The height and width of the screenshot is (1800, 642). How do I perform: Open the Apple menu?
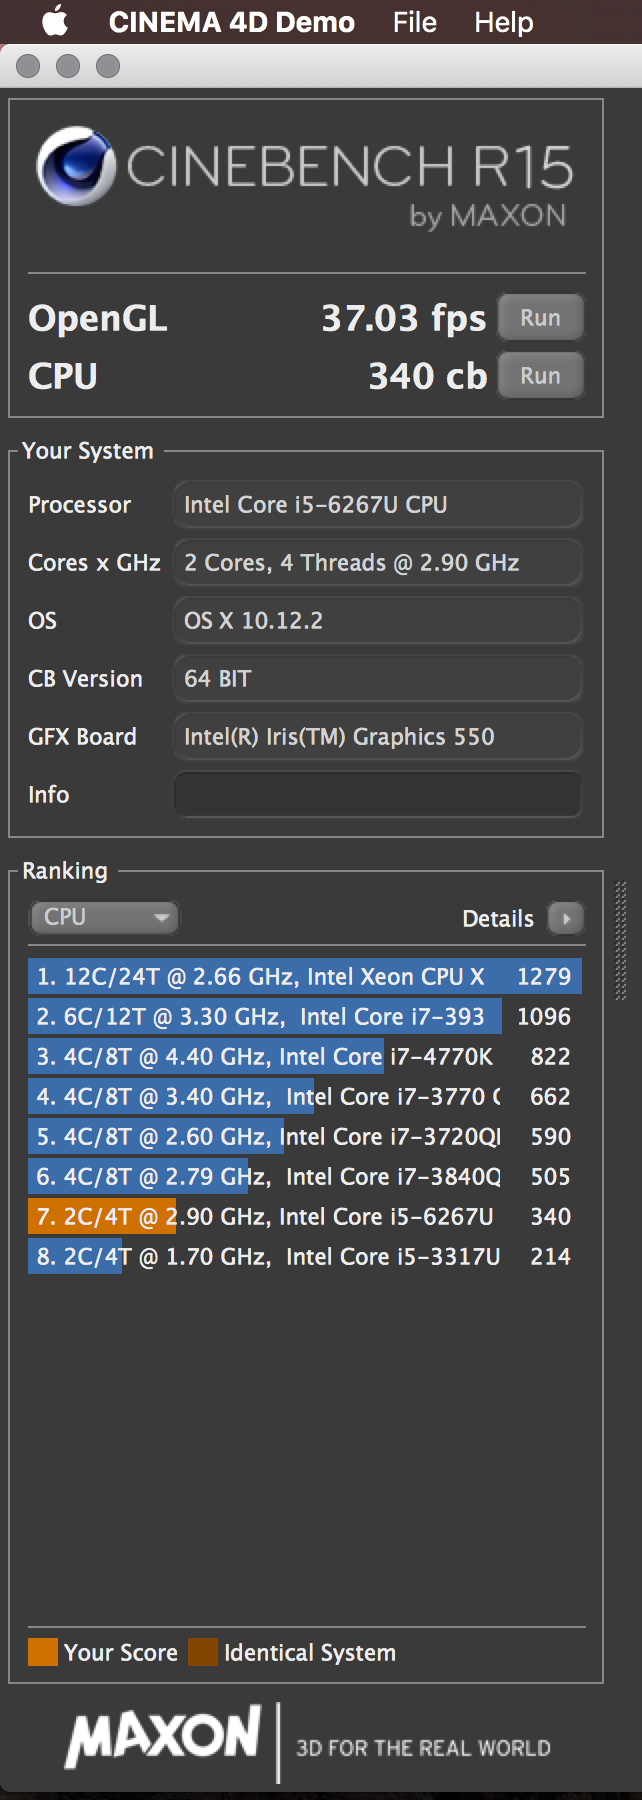[54, 21]
